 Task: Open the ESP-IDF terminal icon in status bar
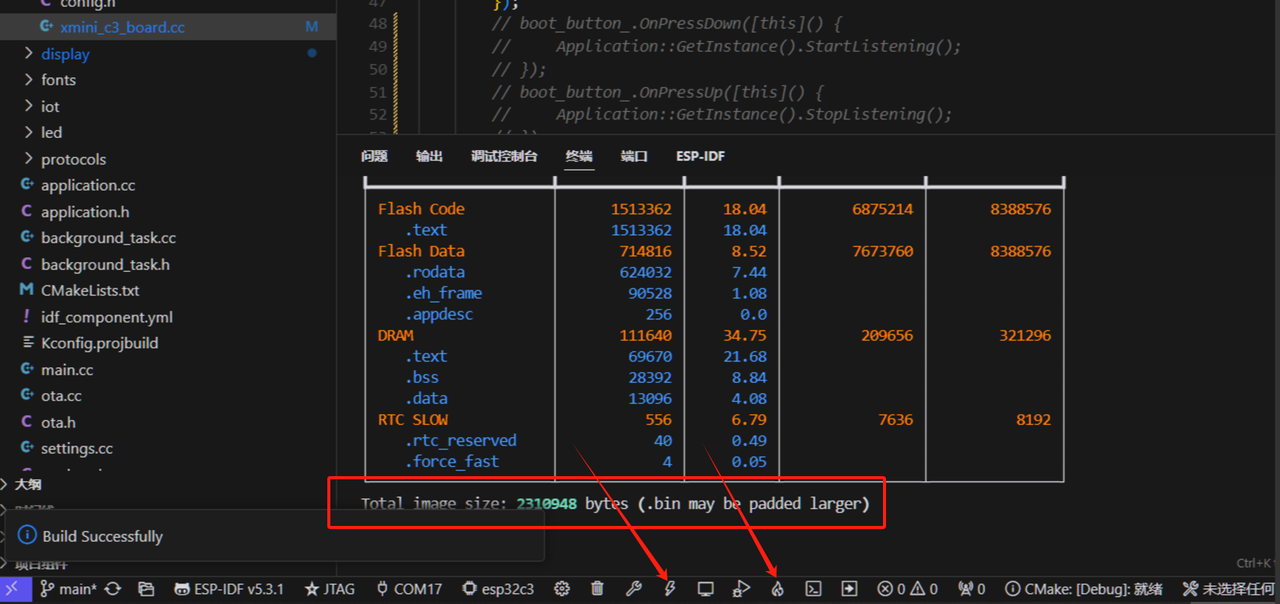(814, 589)
